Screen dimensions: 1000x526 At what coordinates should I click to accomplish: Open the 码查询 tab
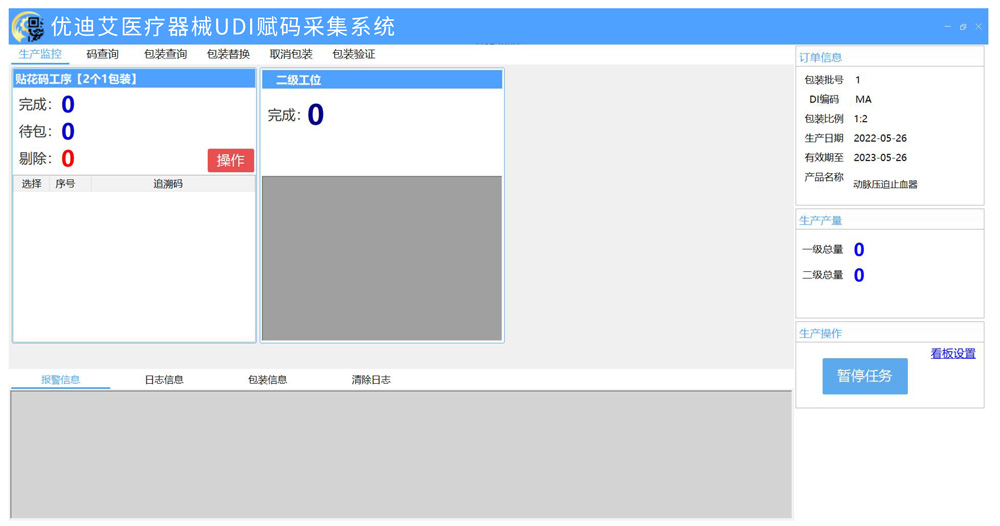click(103, 54)
